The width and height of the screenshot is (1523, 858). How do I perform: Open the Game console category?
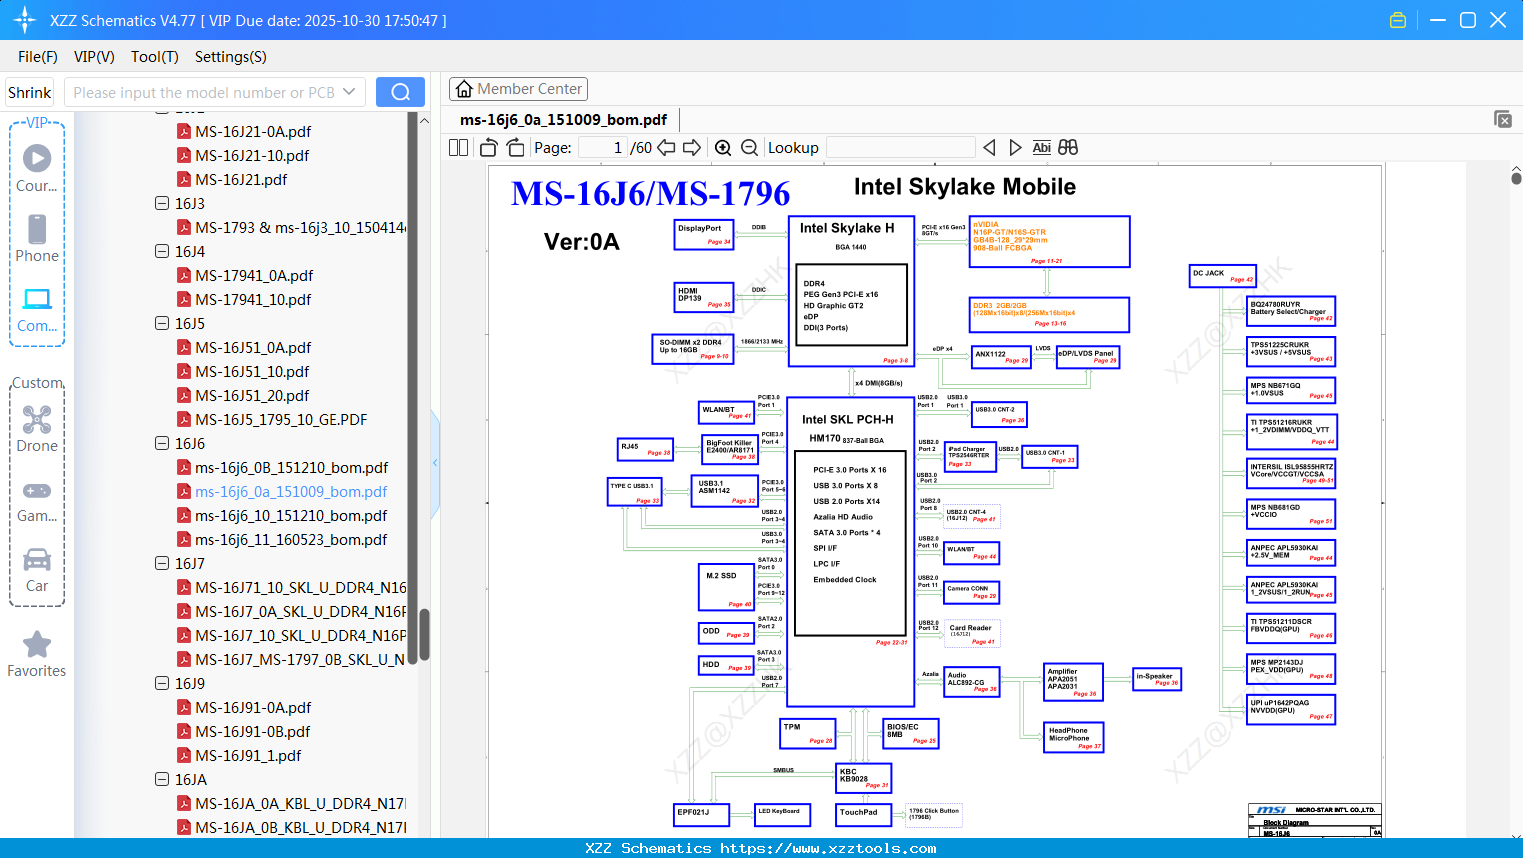(x=37, y=501)
